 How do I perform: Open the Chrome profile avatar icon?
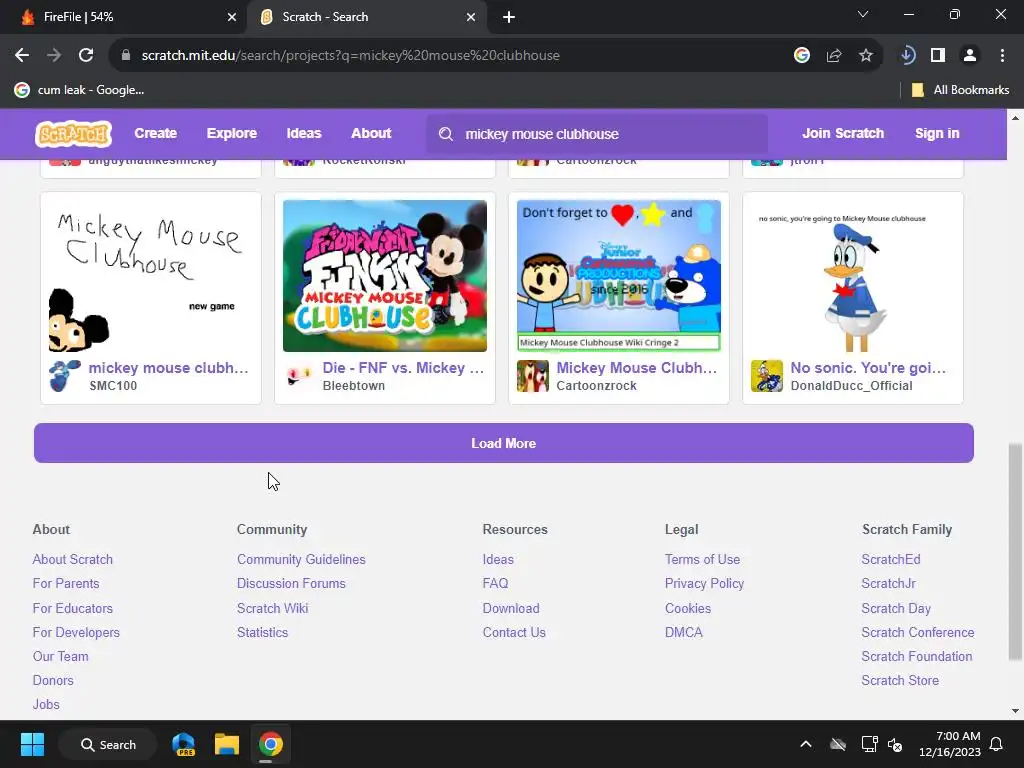pos(970,56)
